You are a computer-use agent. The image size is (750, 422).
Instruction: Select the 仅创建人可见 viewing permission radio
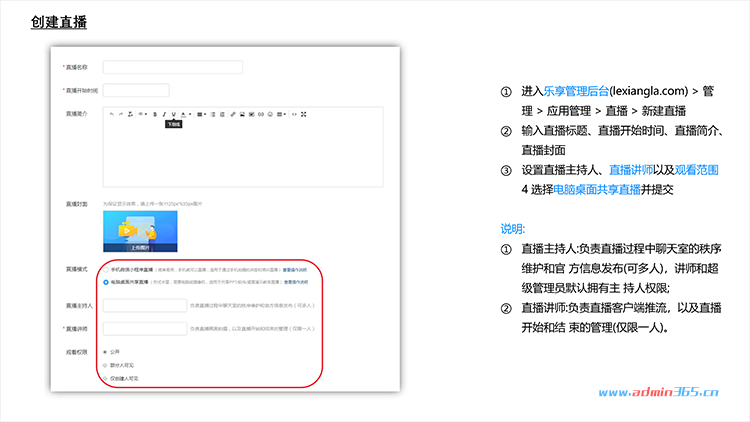(x=105, y=378)
